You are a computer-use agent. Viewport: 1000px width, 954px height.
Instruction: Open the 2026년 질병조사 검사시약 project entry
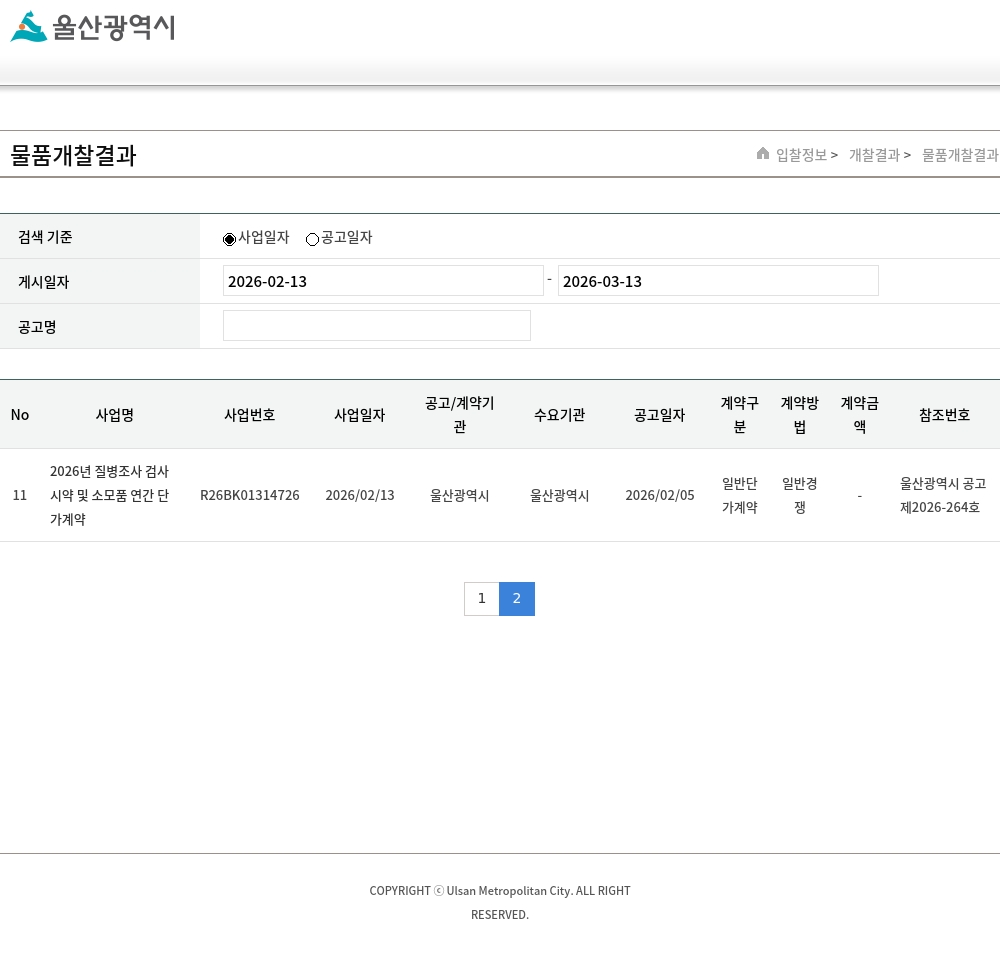pos(110,495)
